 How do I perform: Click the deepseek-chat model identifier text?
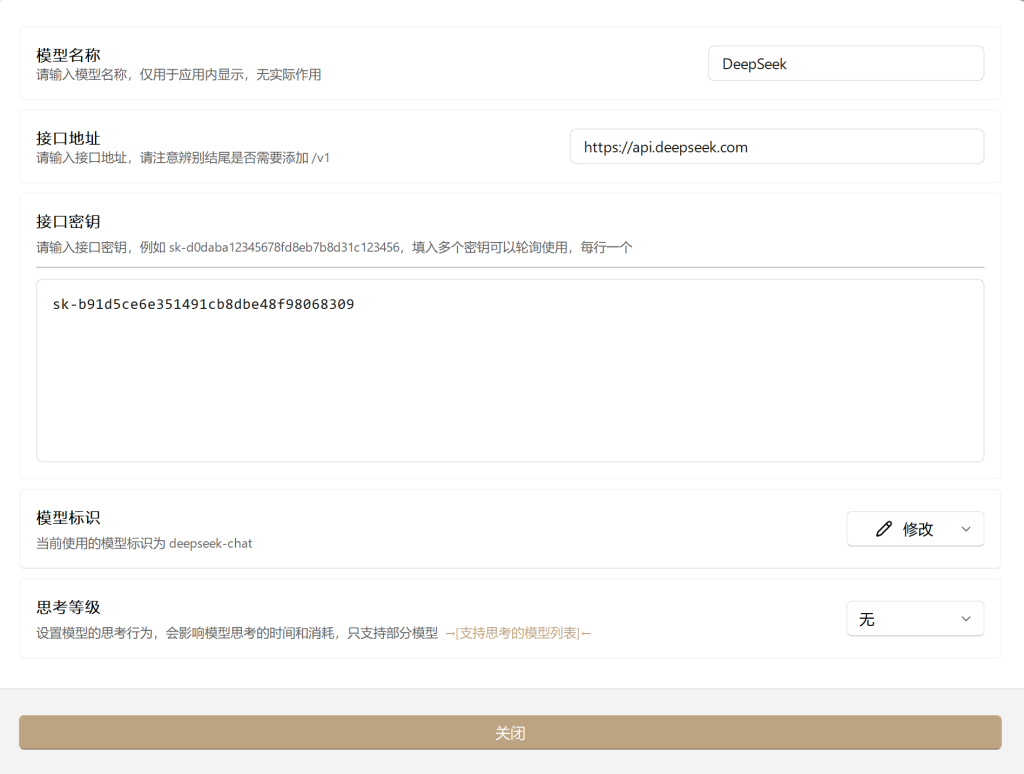tap(210, 544)
